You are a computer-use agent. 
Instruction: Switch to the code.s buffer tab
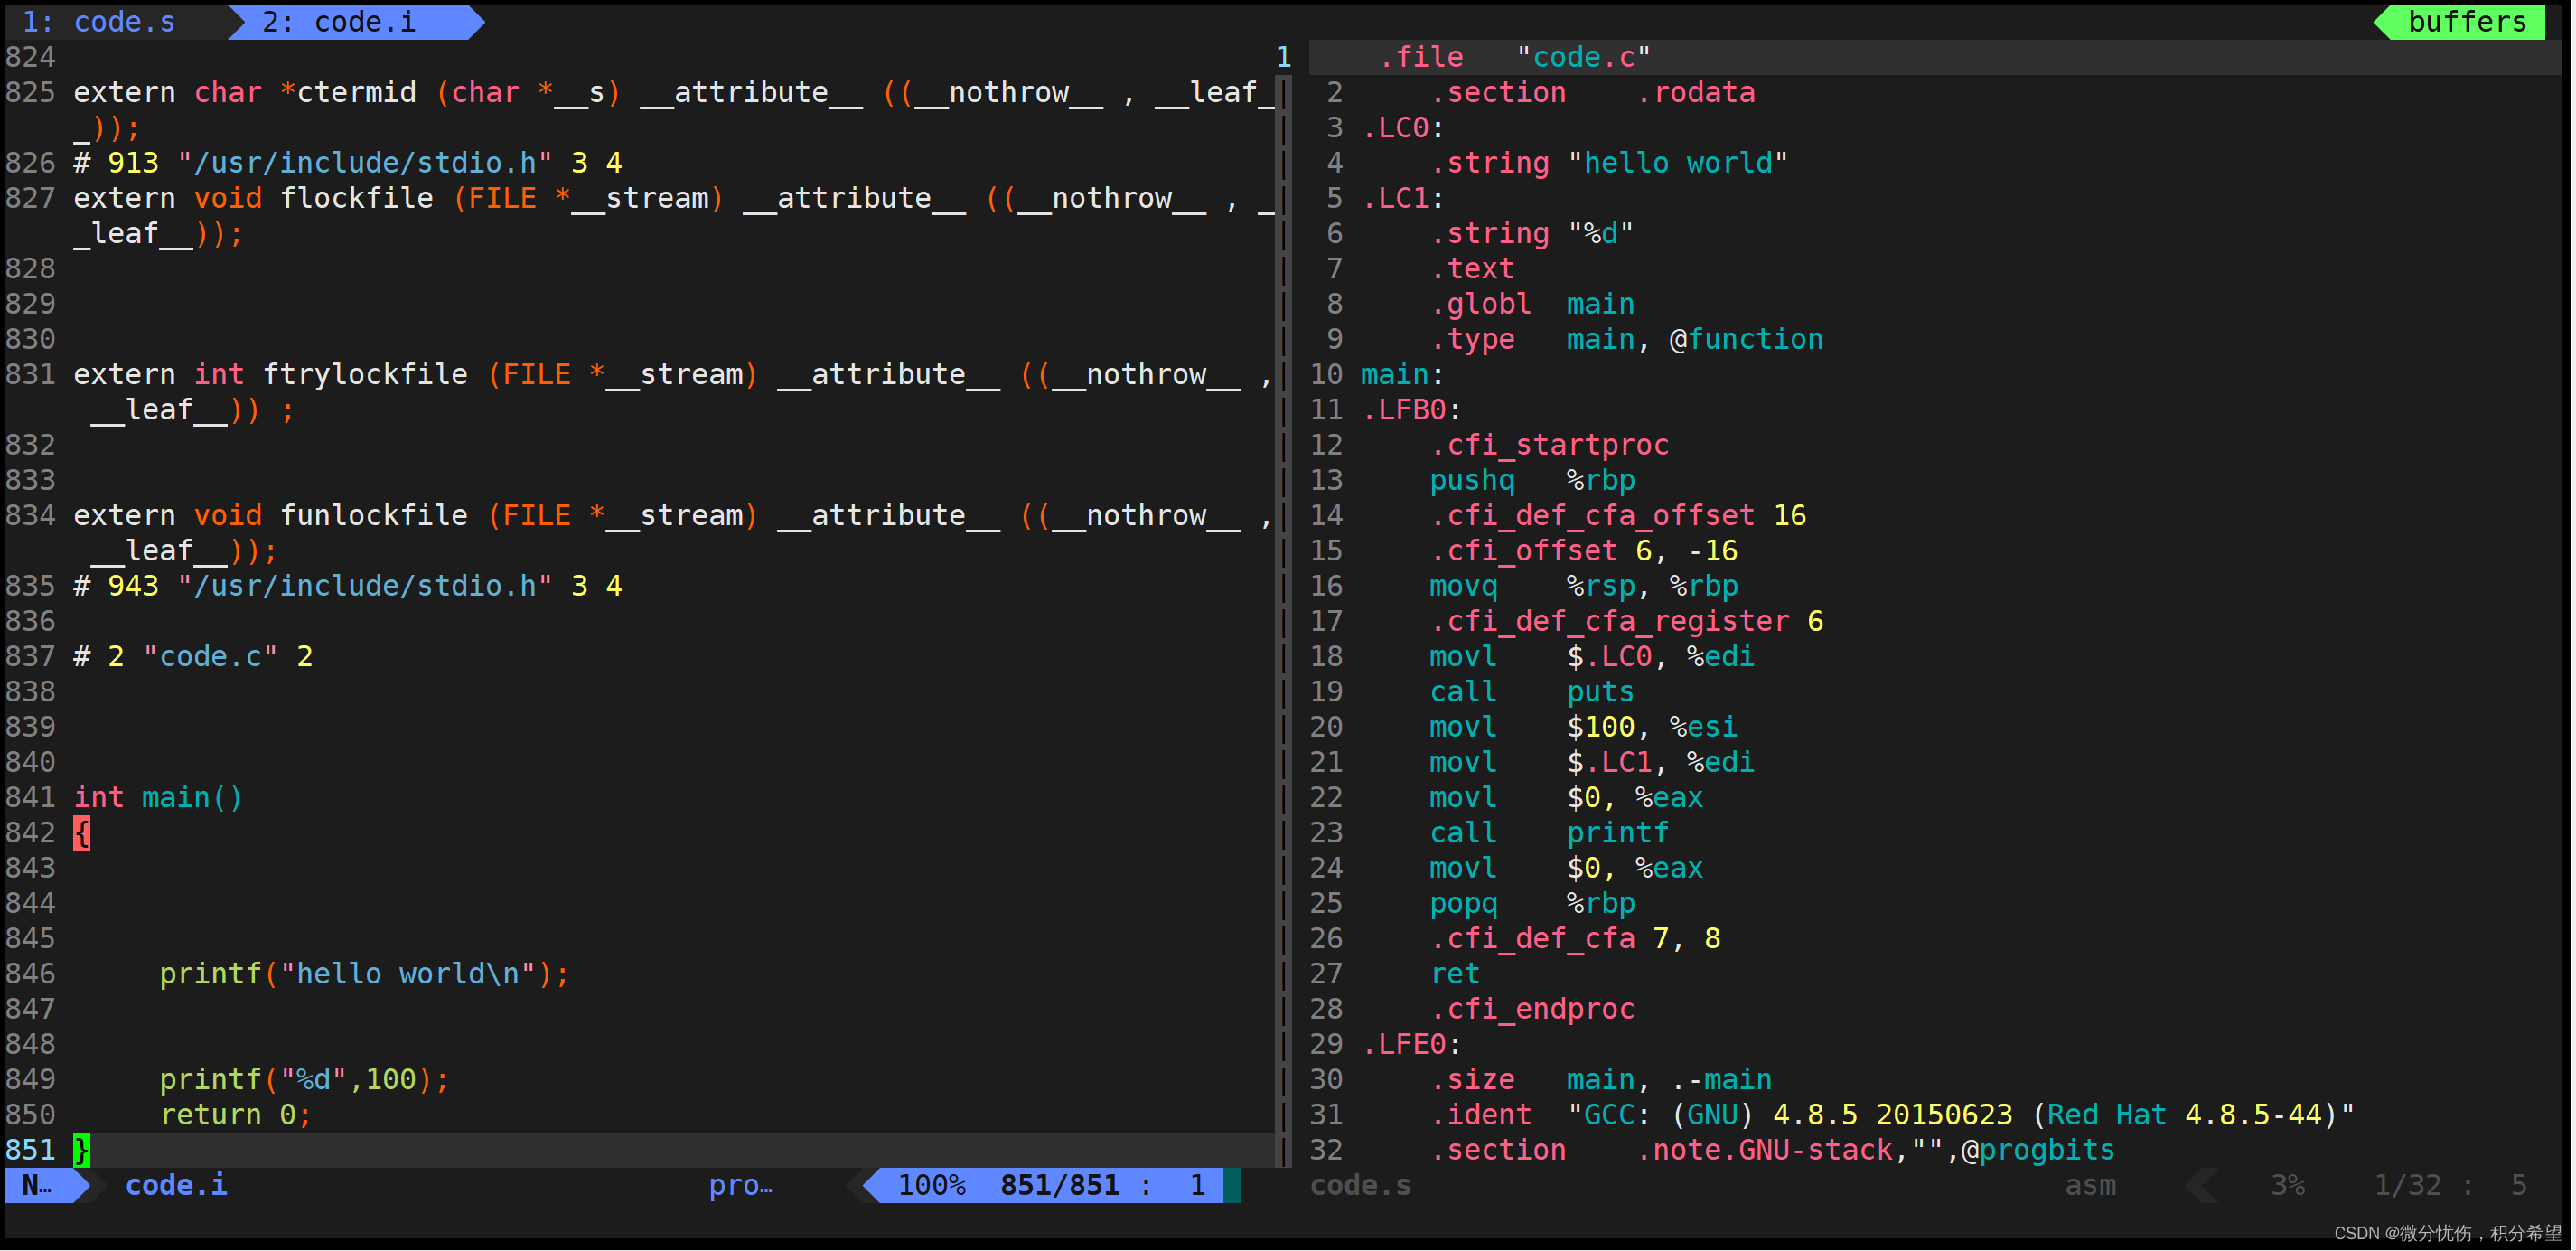tap(100, 21)
